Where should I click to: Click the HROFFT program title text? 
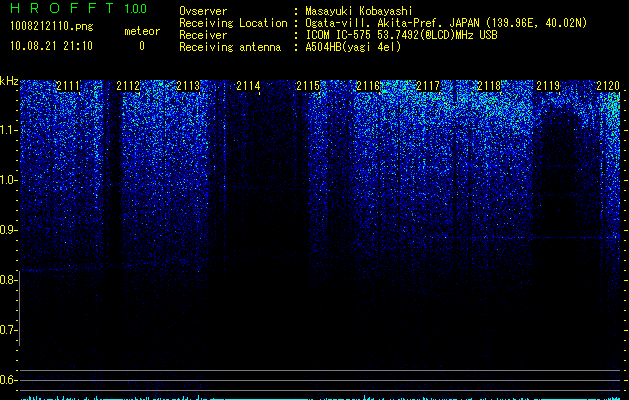(62, 8)
